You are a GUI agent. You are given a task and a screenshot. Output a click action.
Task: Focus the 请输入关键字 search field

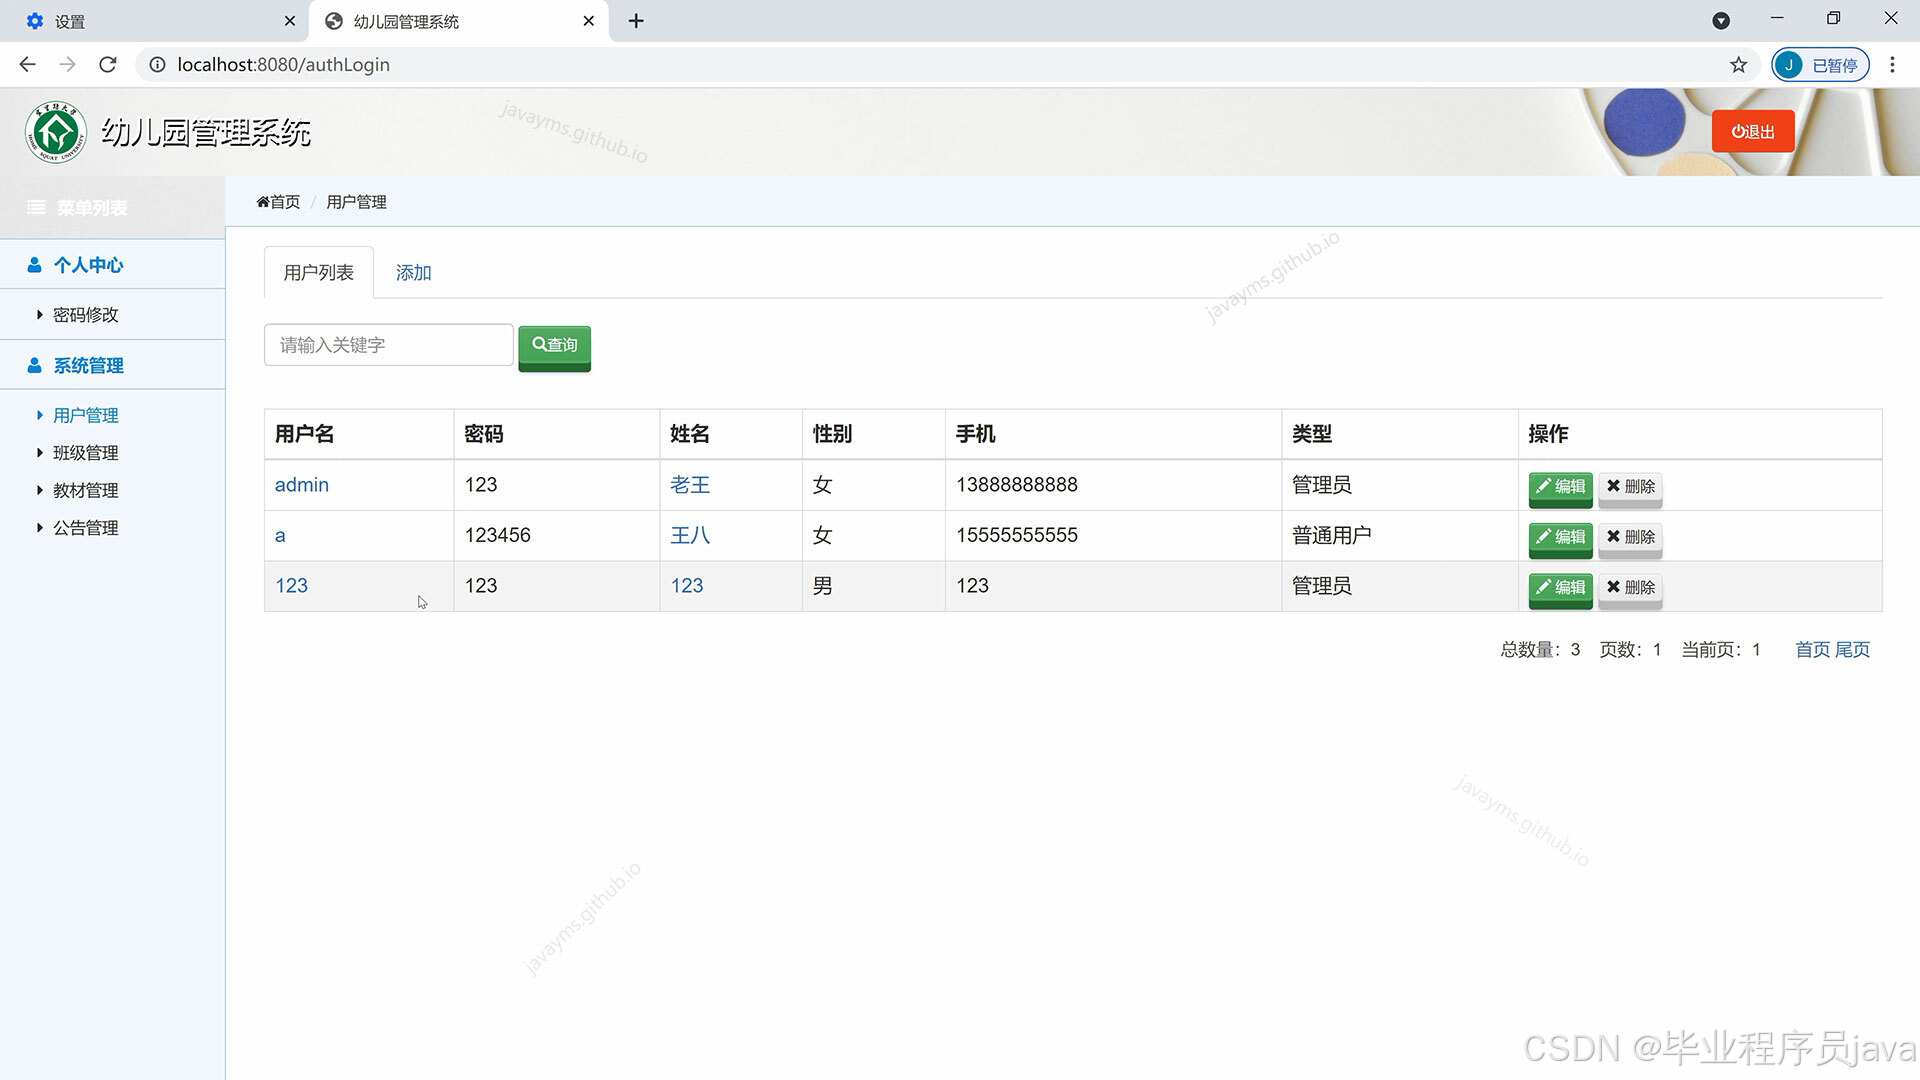tap(389, 345)
